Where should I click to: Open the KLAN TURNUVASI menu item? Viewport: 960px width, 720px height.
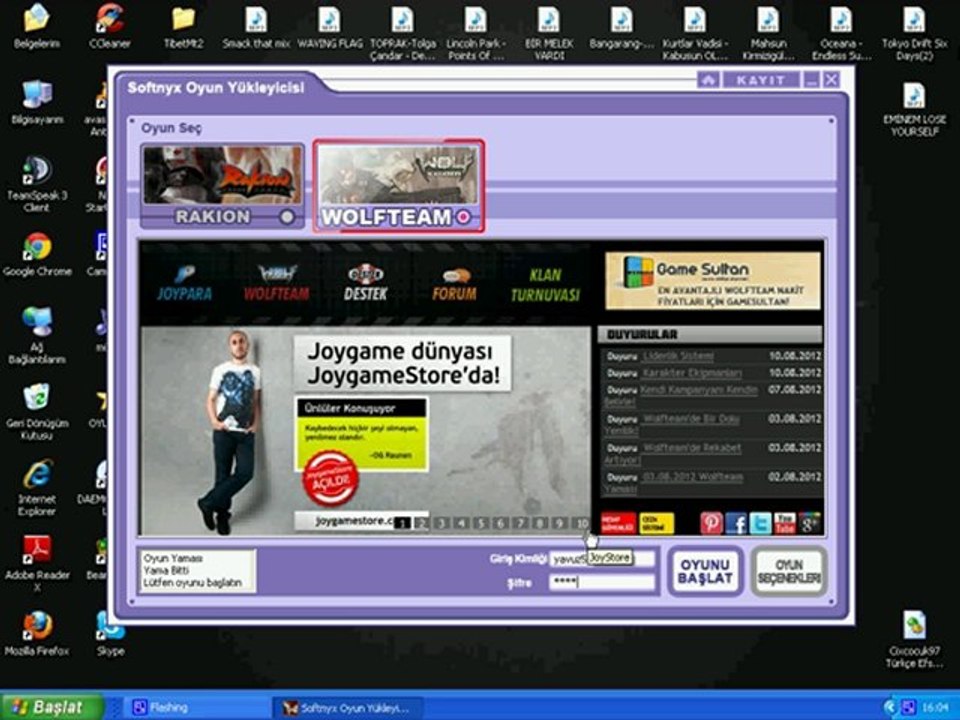click(x=546, y=285)
